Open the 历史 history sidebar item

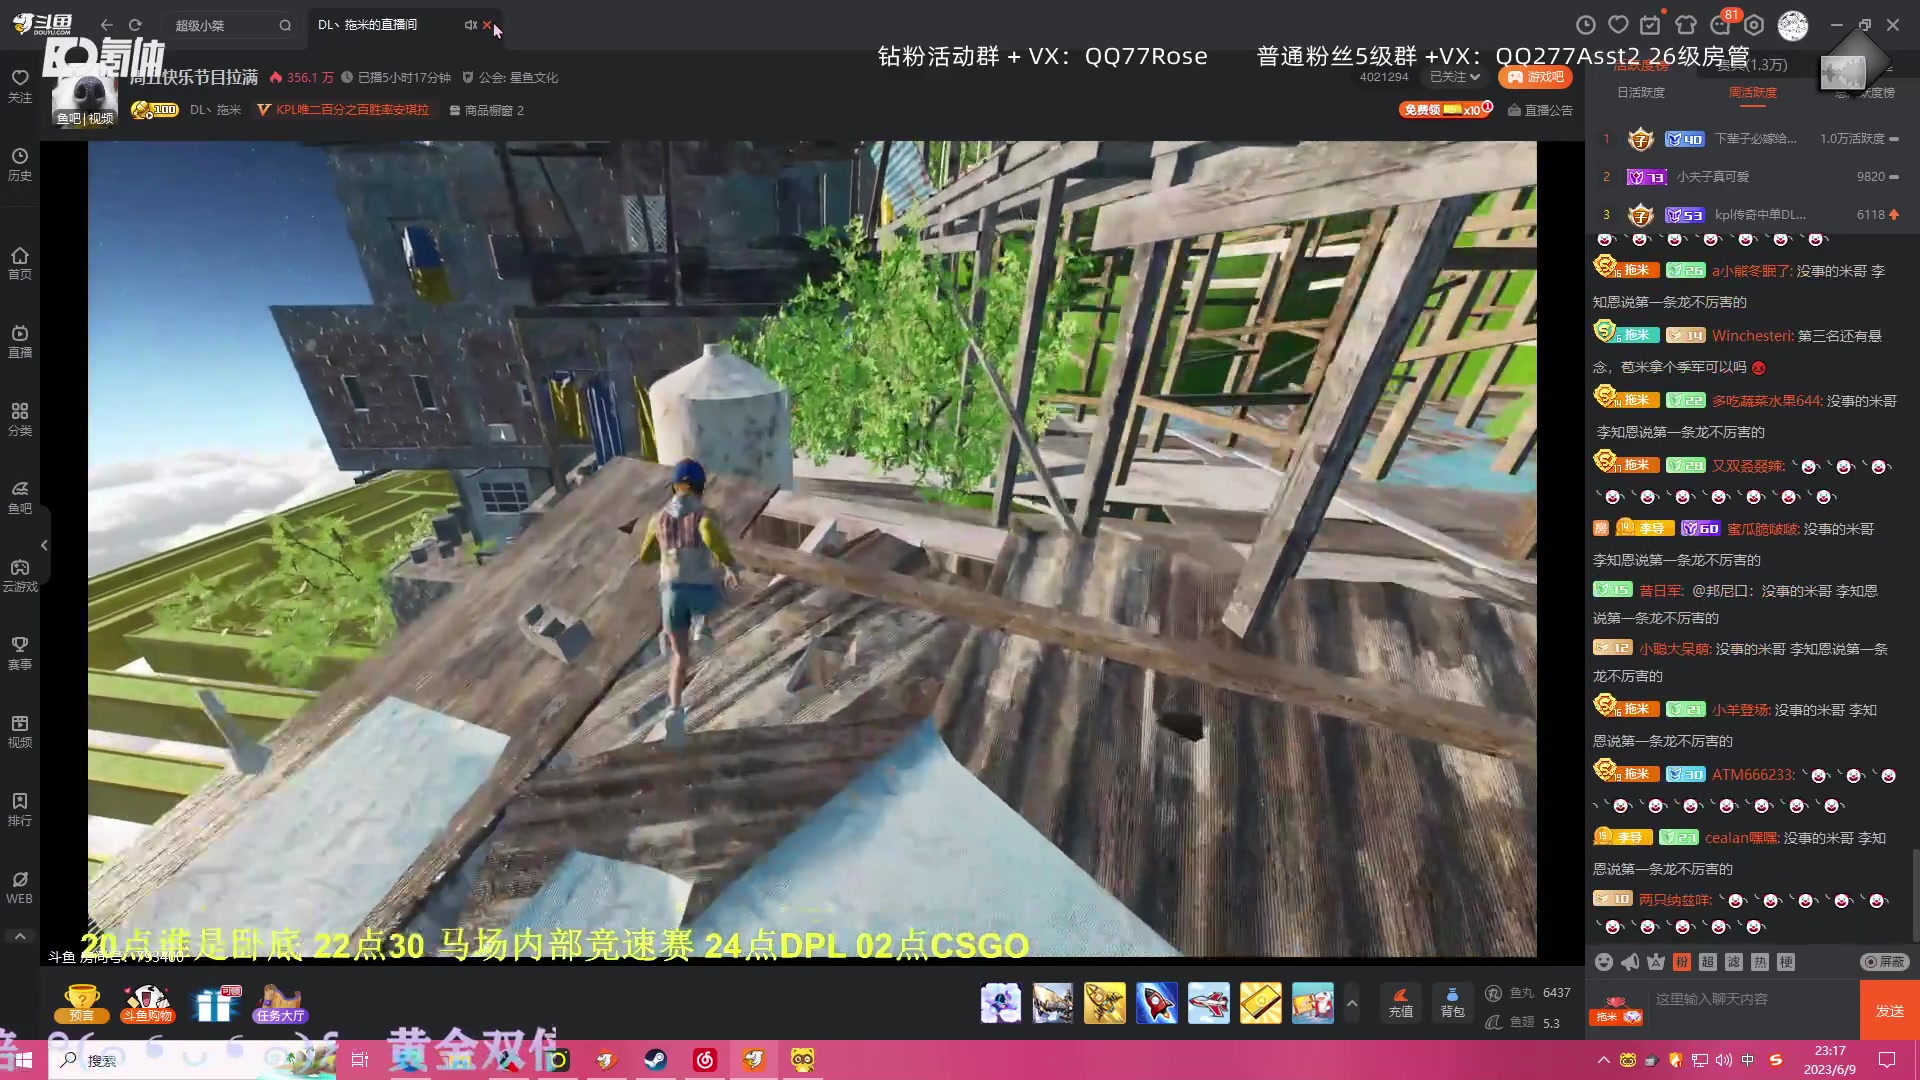pyautogui.click(x=20, y=165)
